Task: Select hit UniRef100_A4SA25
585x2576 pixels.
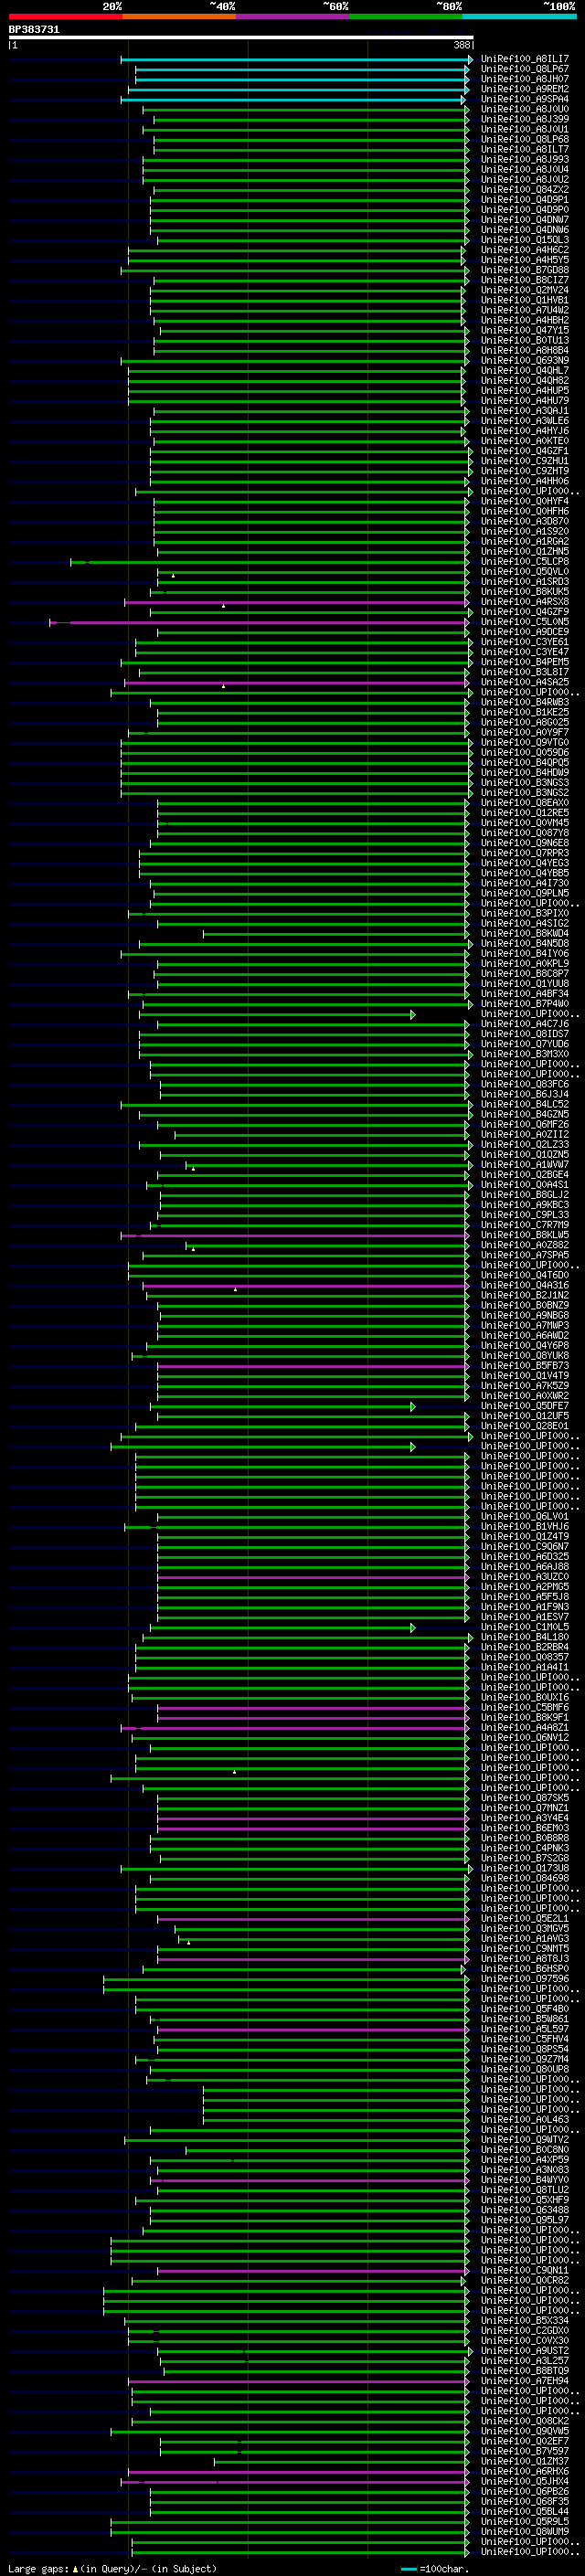Action: [x=525, y=683]
